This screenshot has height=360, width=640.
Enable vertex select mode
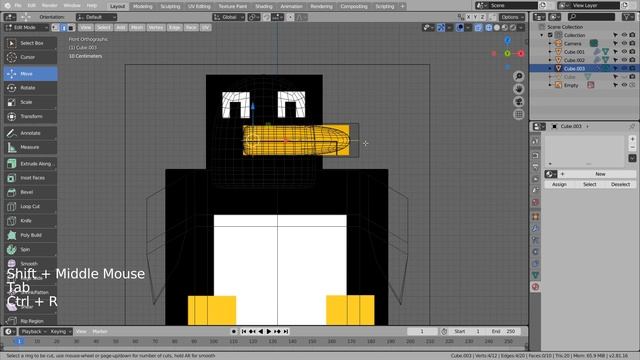(x=56, y=28)
